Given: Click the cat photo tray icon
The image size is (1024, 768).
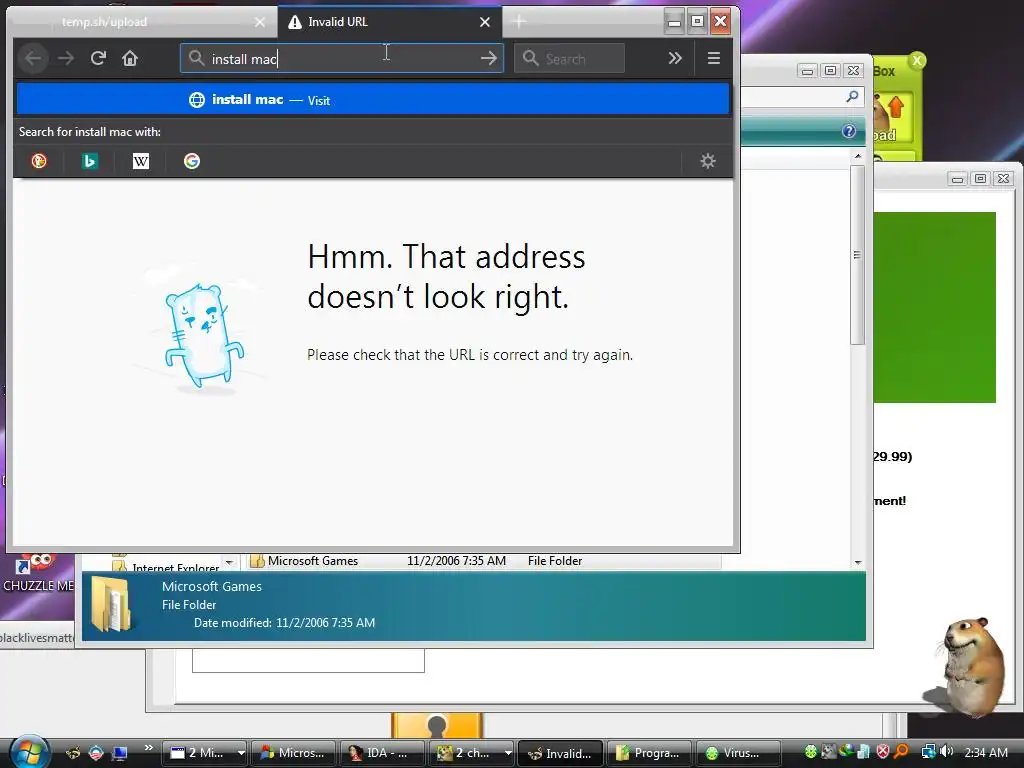Looking at the screenshot, I should click(828, 752).
